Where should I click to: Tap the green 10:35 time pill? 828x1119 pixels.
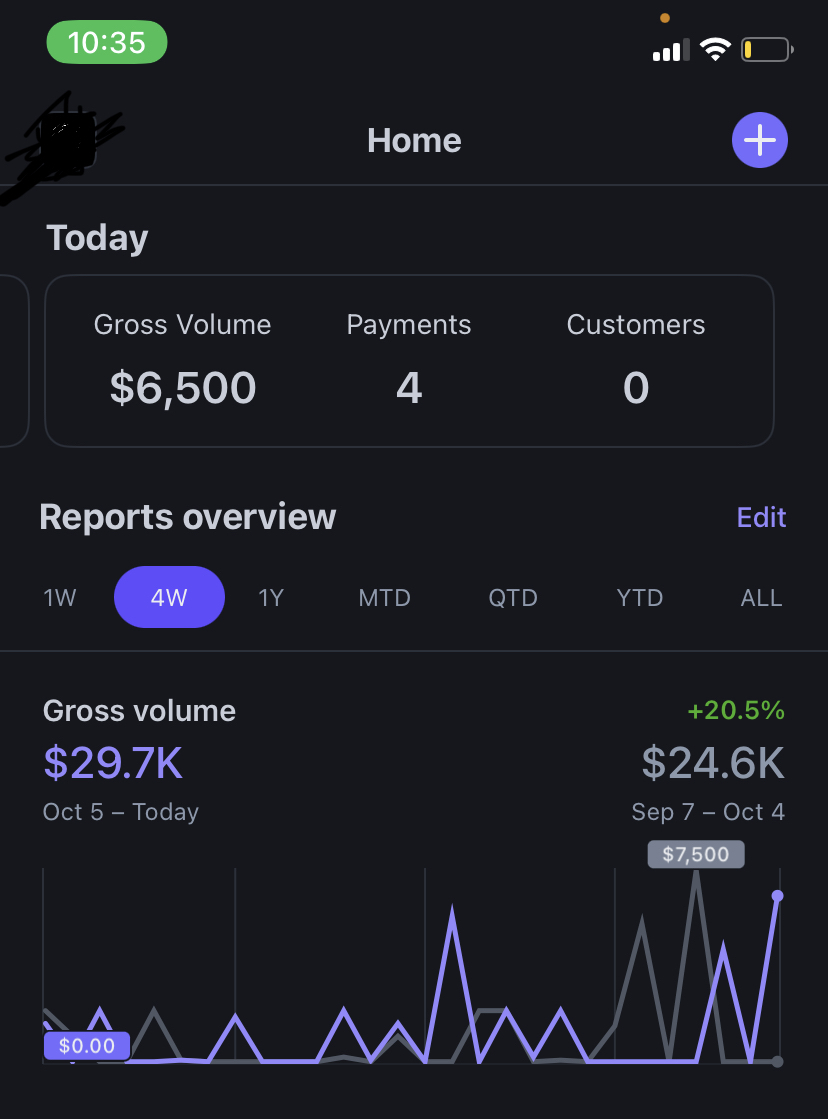coord(107,42)
